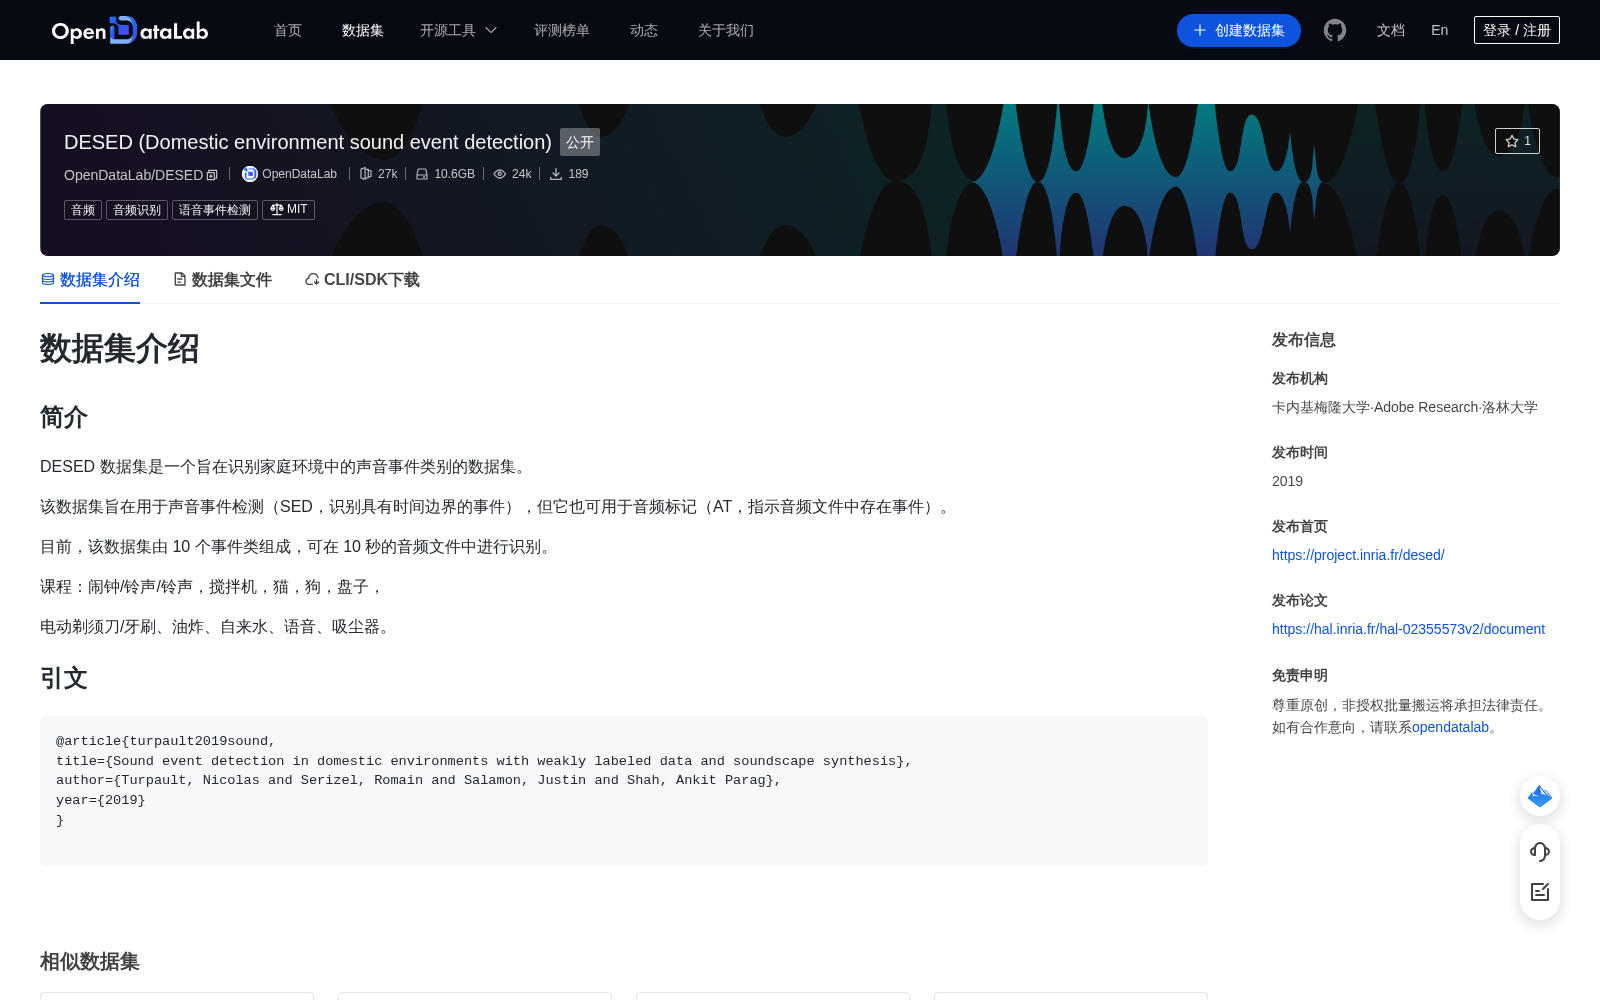
Task: Click the 引文 heading
Action: tap(64, 678)
